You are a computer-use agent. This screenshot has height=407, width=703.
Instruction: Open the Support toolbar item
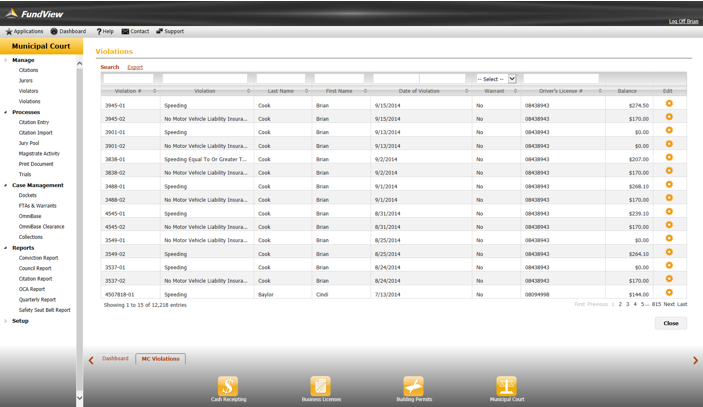pyautogui.click(x=170, y=31)
